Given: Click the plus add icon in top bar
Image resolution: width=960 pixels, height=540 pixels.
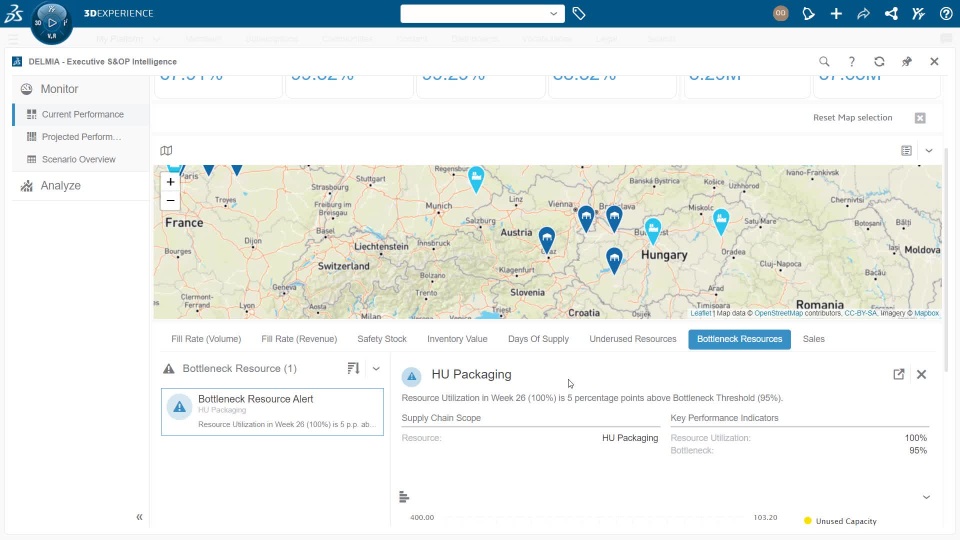Looking at the screenshot, I should point(836,13).
